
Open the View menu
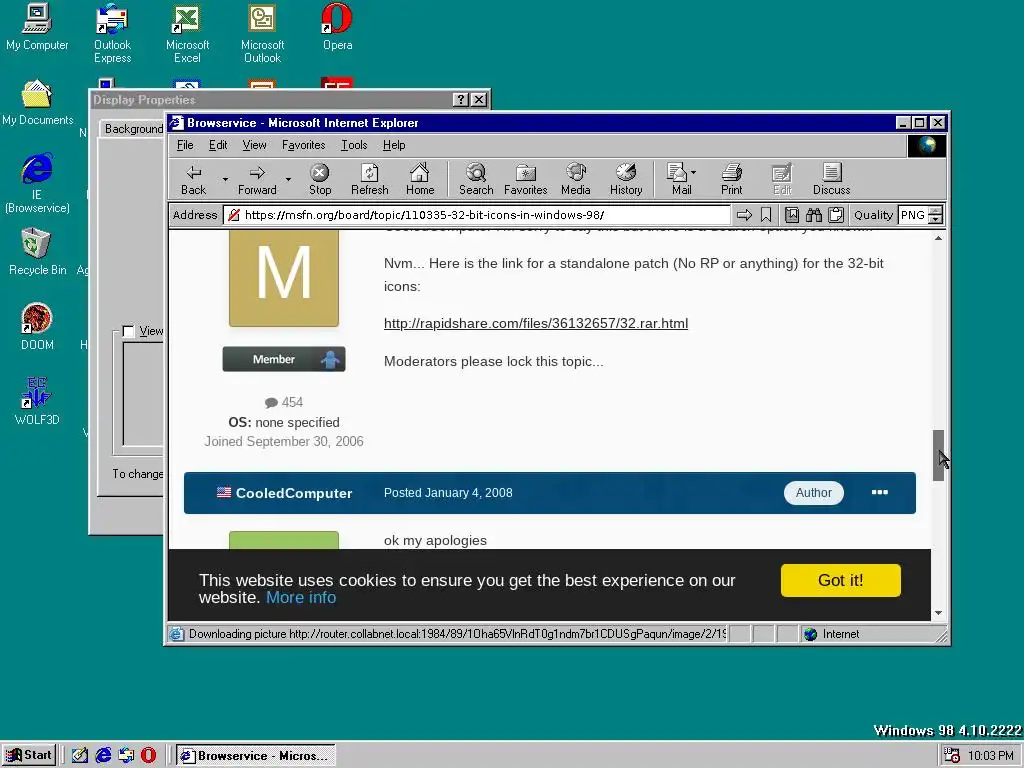(x=254, y=145)
